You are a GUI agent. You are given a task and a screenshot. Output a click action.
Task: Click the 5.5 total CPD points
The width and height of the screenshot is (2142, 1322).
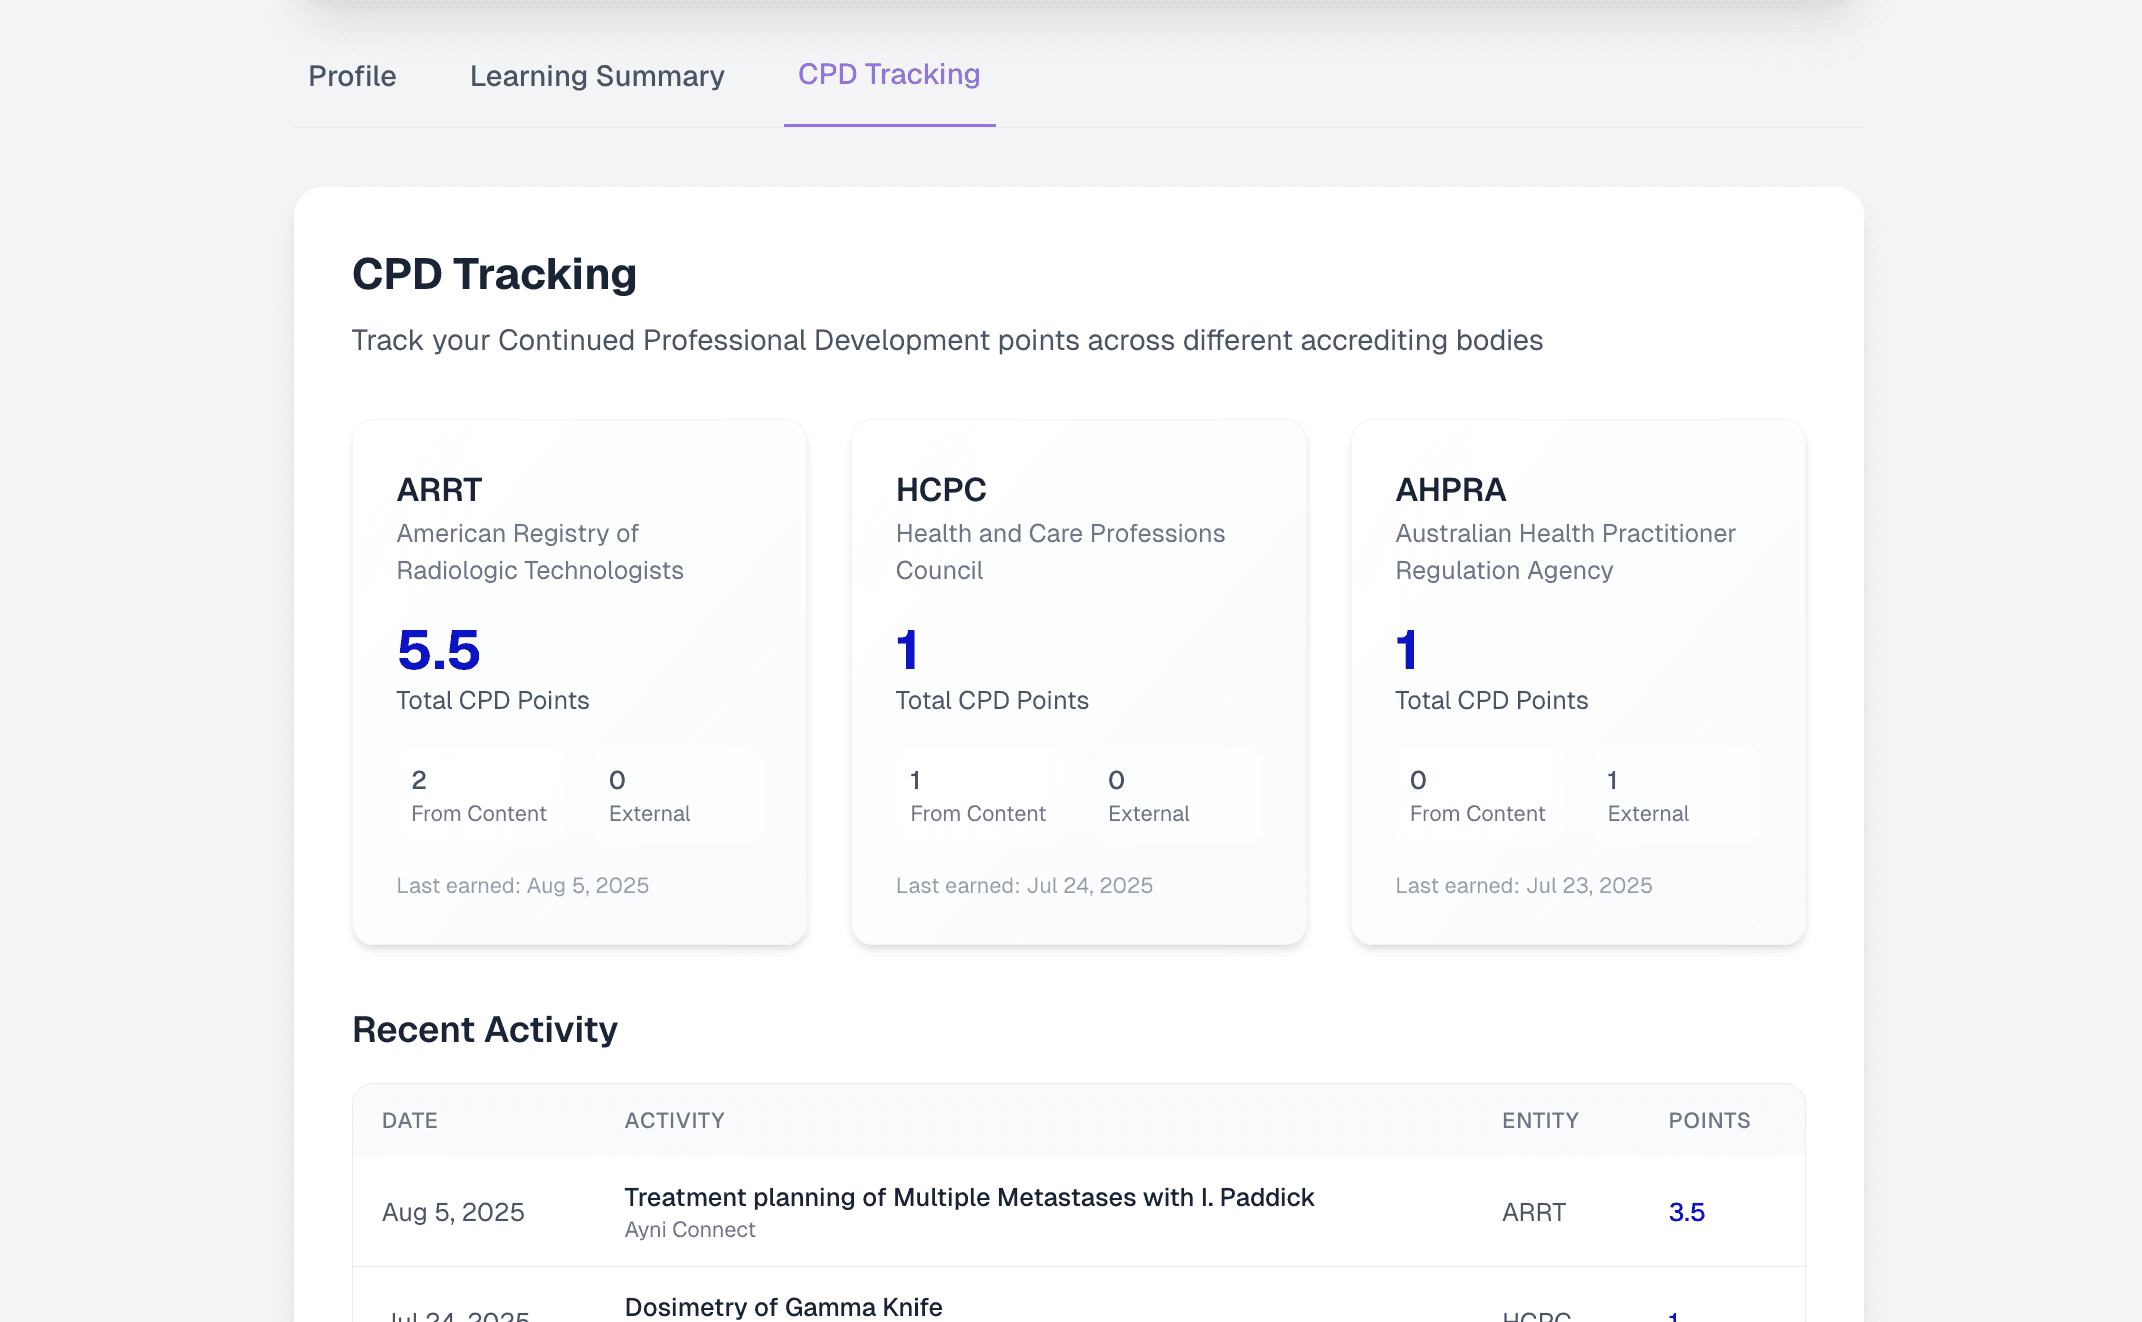point(438,651)
